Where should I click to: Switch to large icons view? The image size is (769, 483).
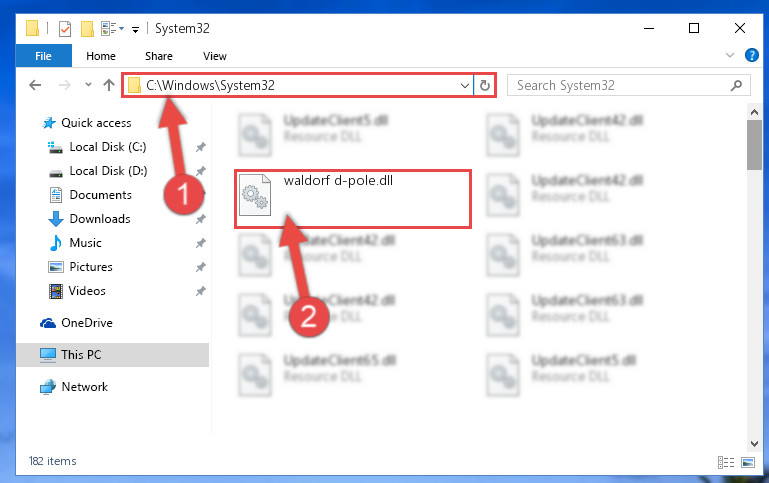(x=748, y=462)
